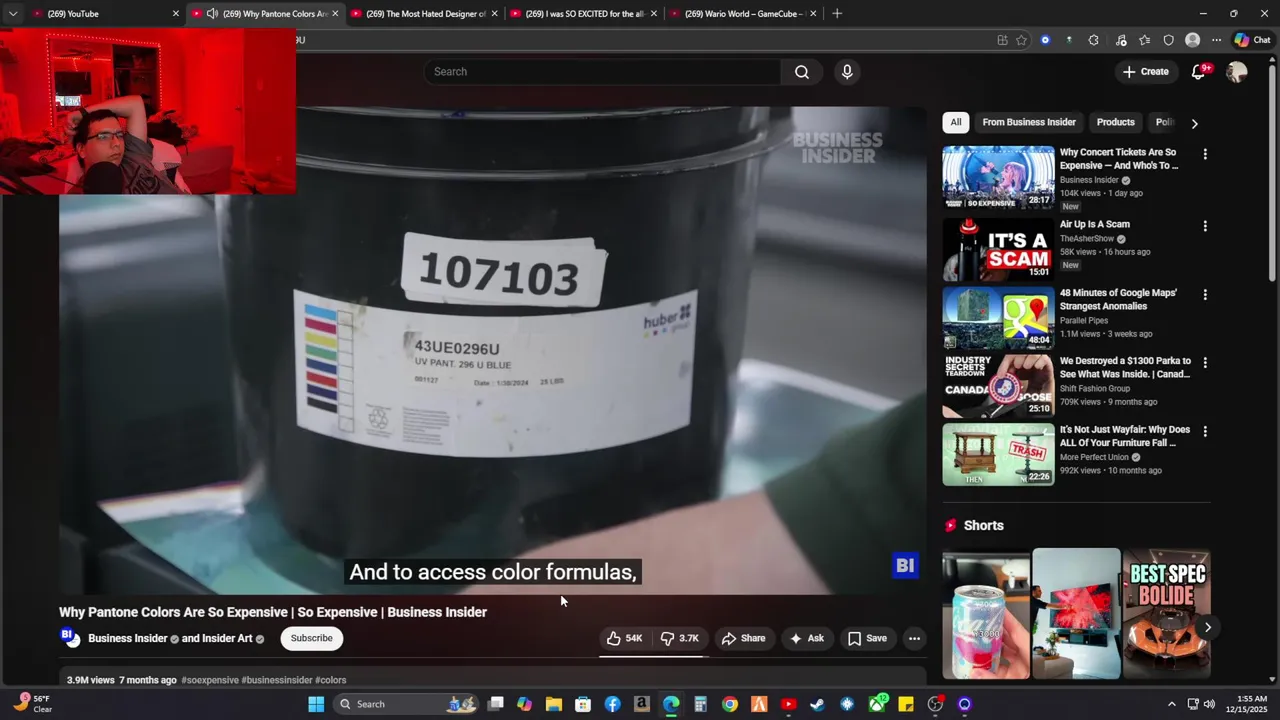This screenshot has width=1280, height=720.
Task: Open Edge favorites list icon
Action: click(x=1144, y=40)
